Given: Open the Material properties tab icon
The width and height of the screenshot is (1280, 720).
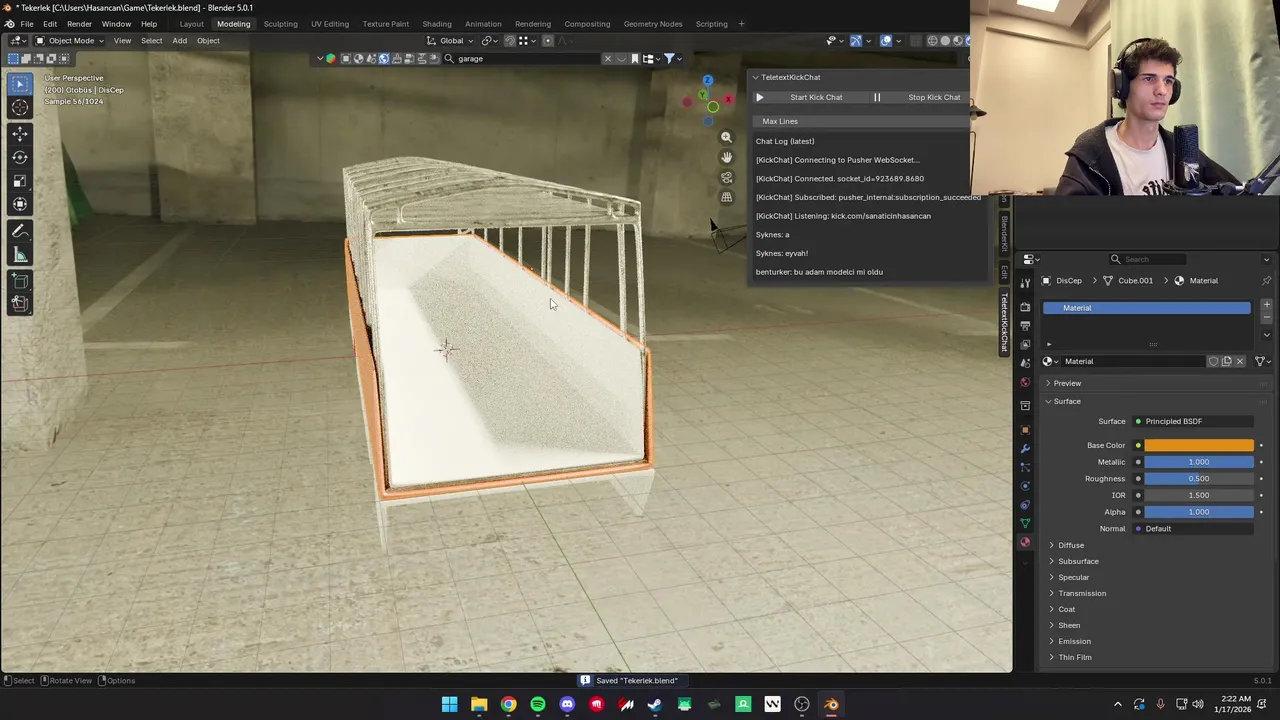Looking at the screenshot, I should [1025, 542].
